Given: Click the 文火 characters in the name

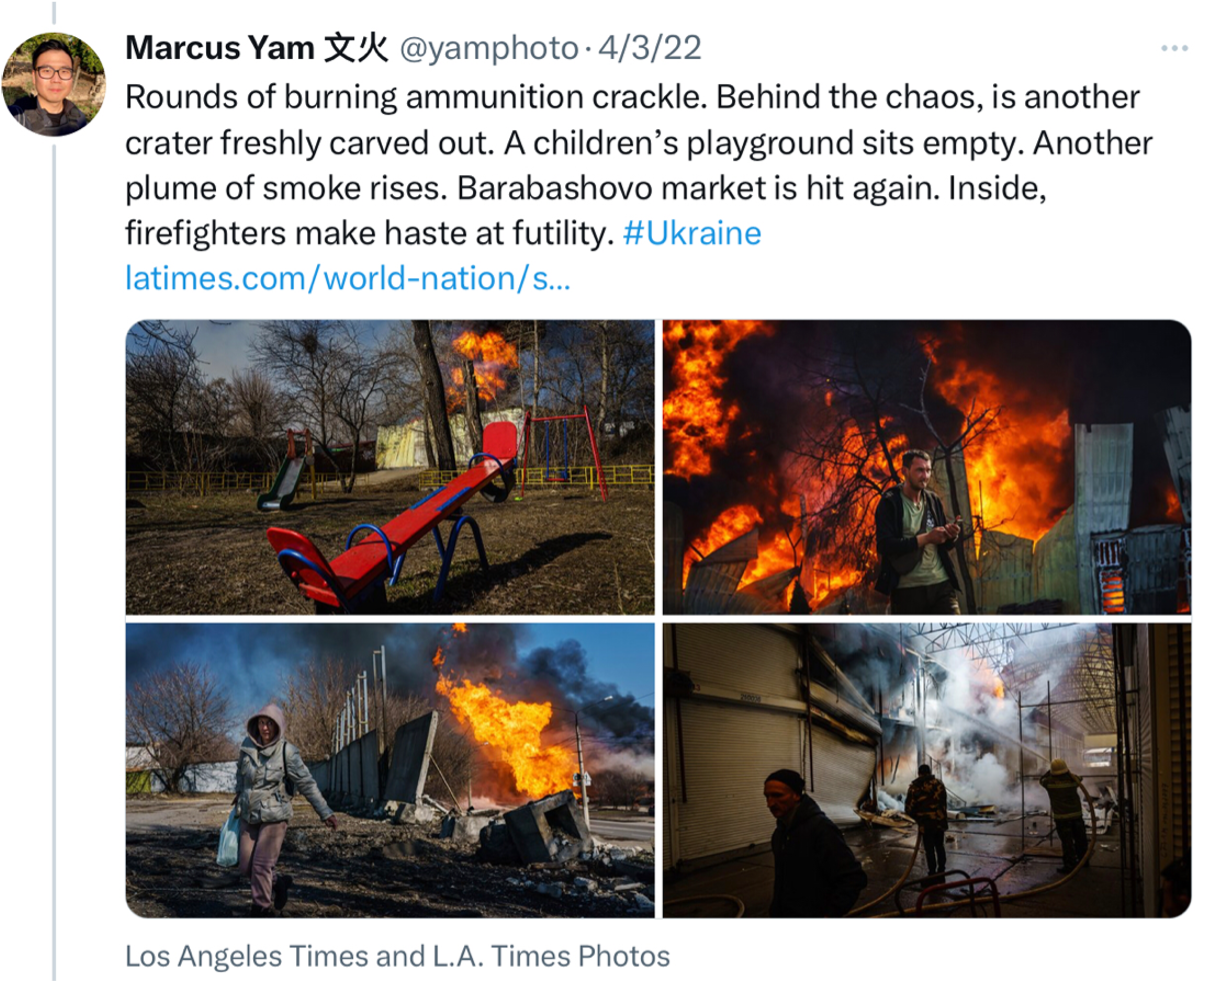Looking at the screenshot, I should 356,48.
